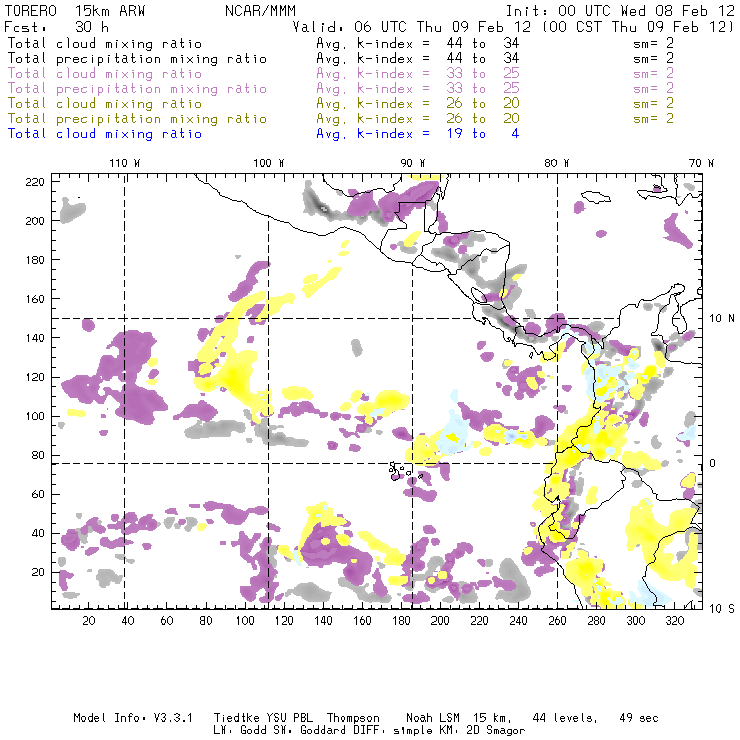Click the "260" tick on the horizontal axis
740x740 pixels.
tap(557, 621)
